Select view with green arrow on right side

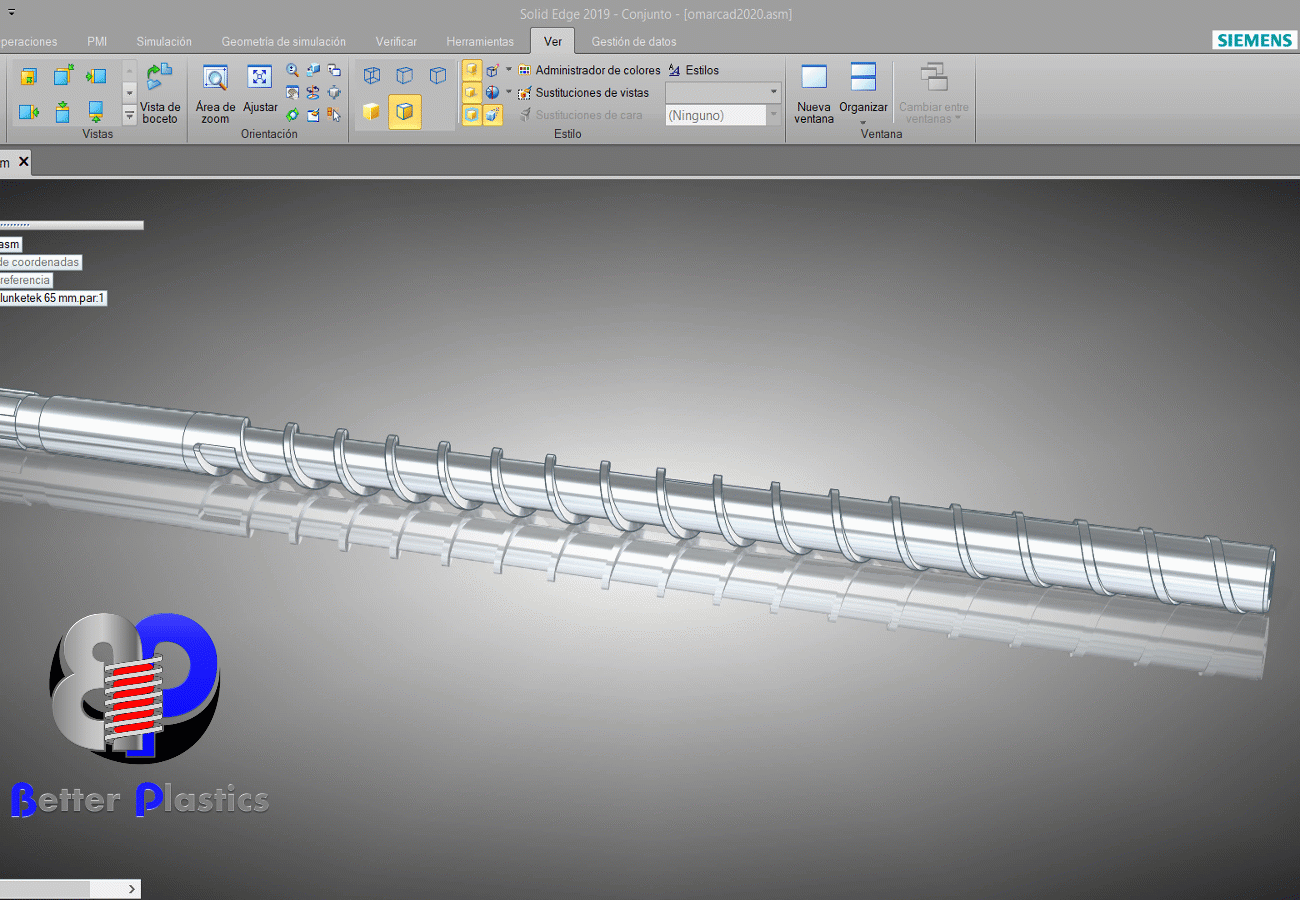29,111
